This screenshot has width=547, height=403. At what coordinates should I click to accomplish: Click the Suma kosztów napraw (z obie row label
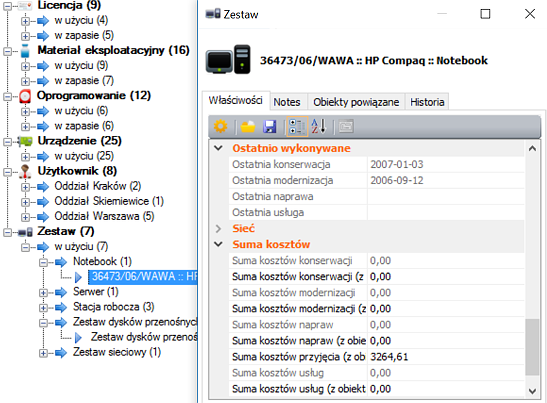tap(298, 341)
